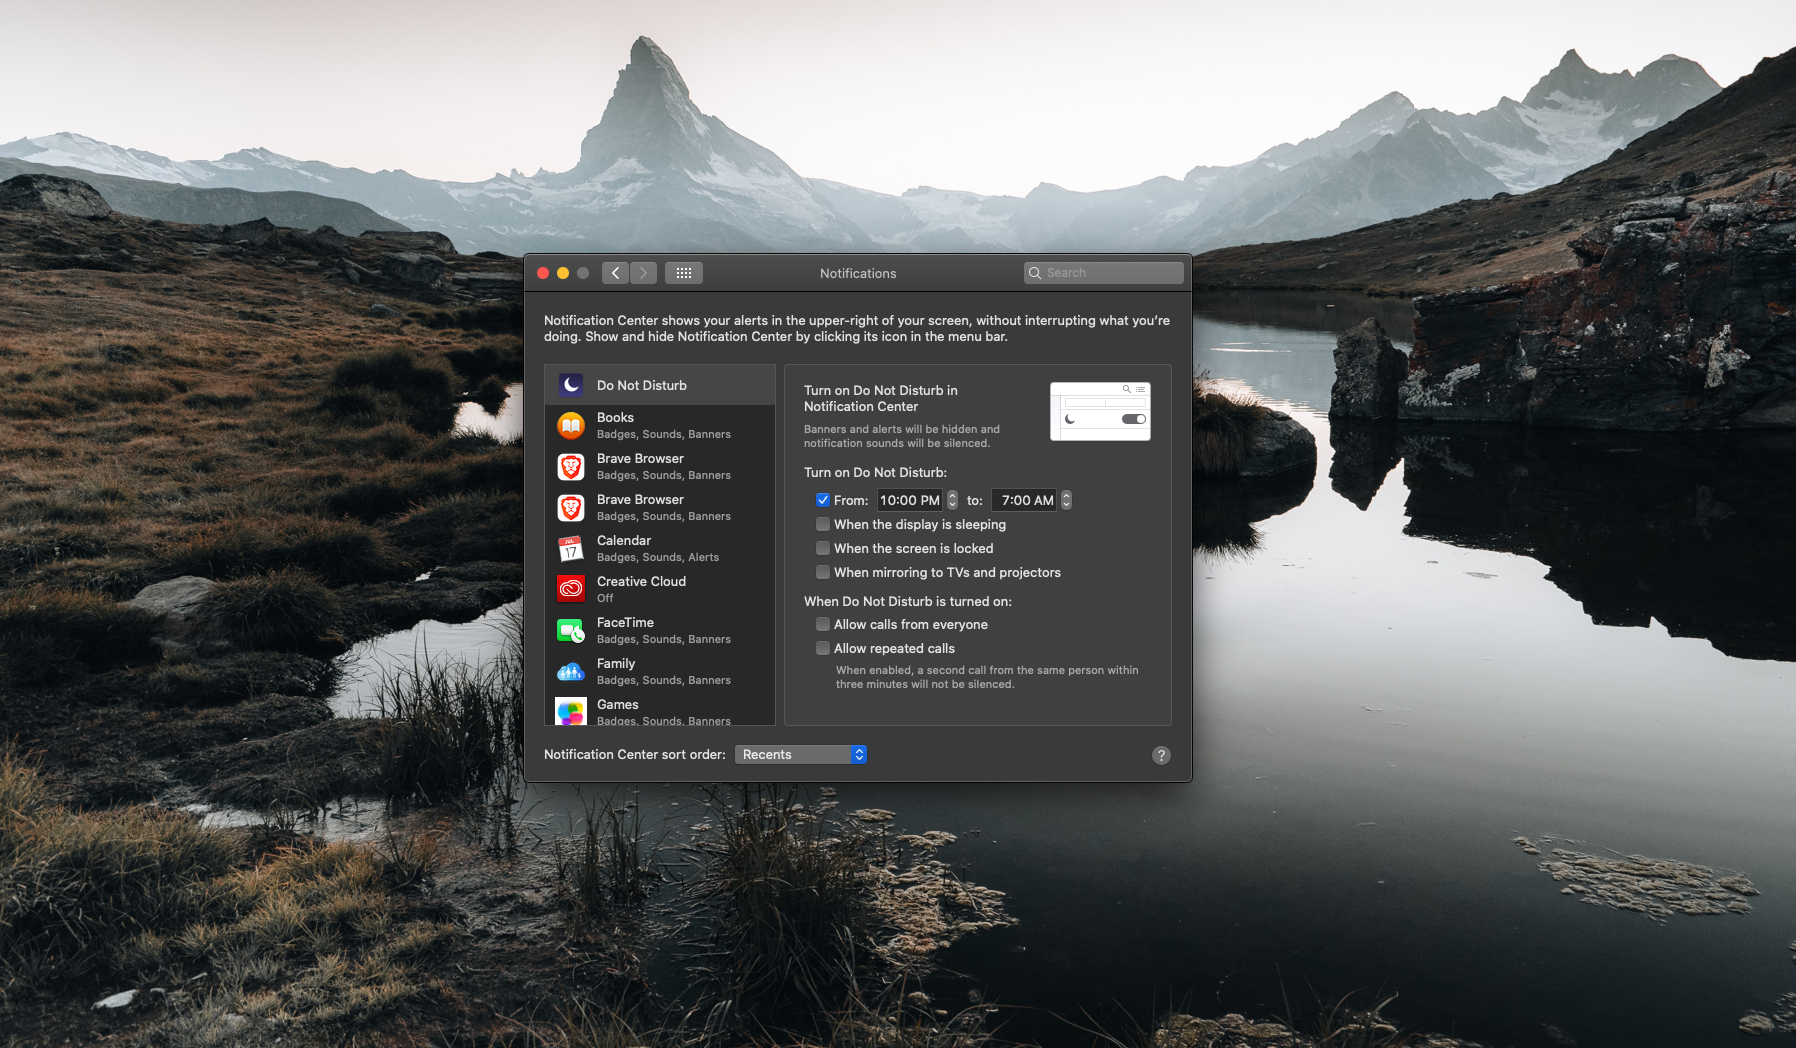Adjust the 10:00 PM start time stepper

[x=953, y=500]
